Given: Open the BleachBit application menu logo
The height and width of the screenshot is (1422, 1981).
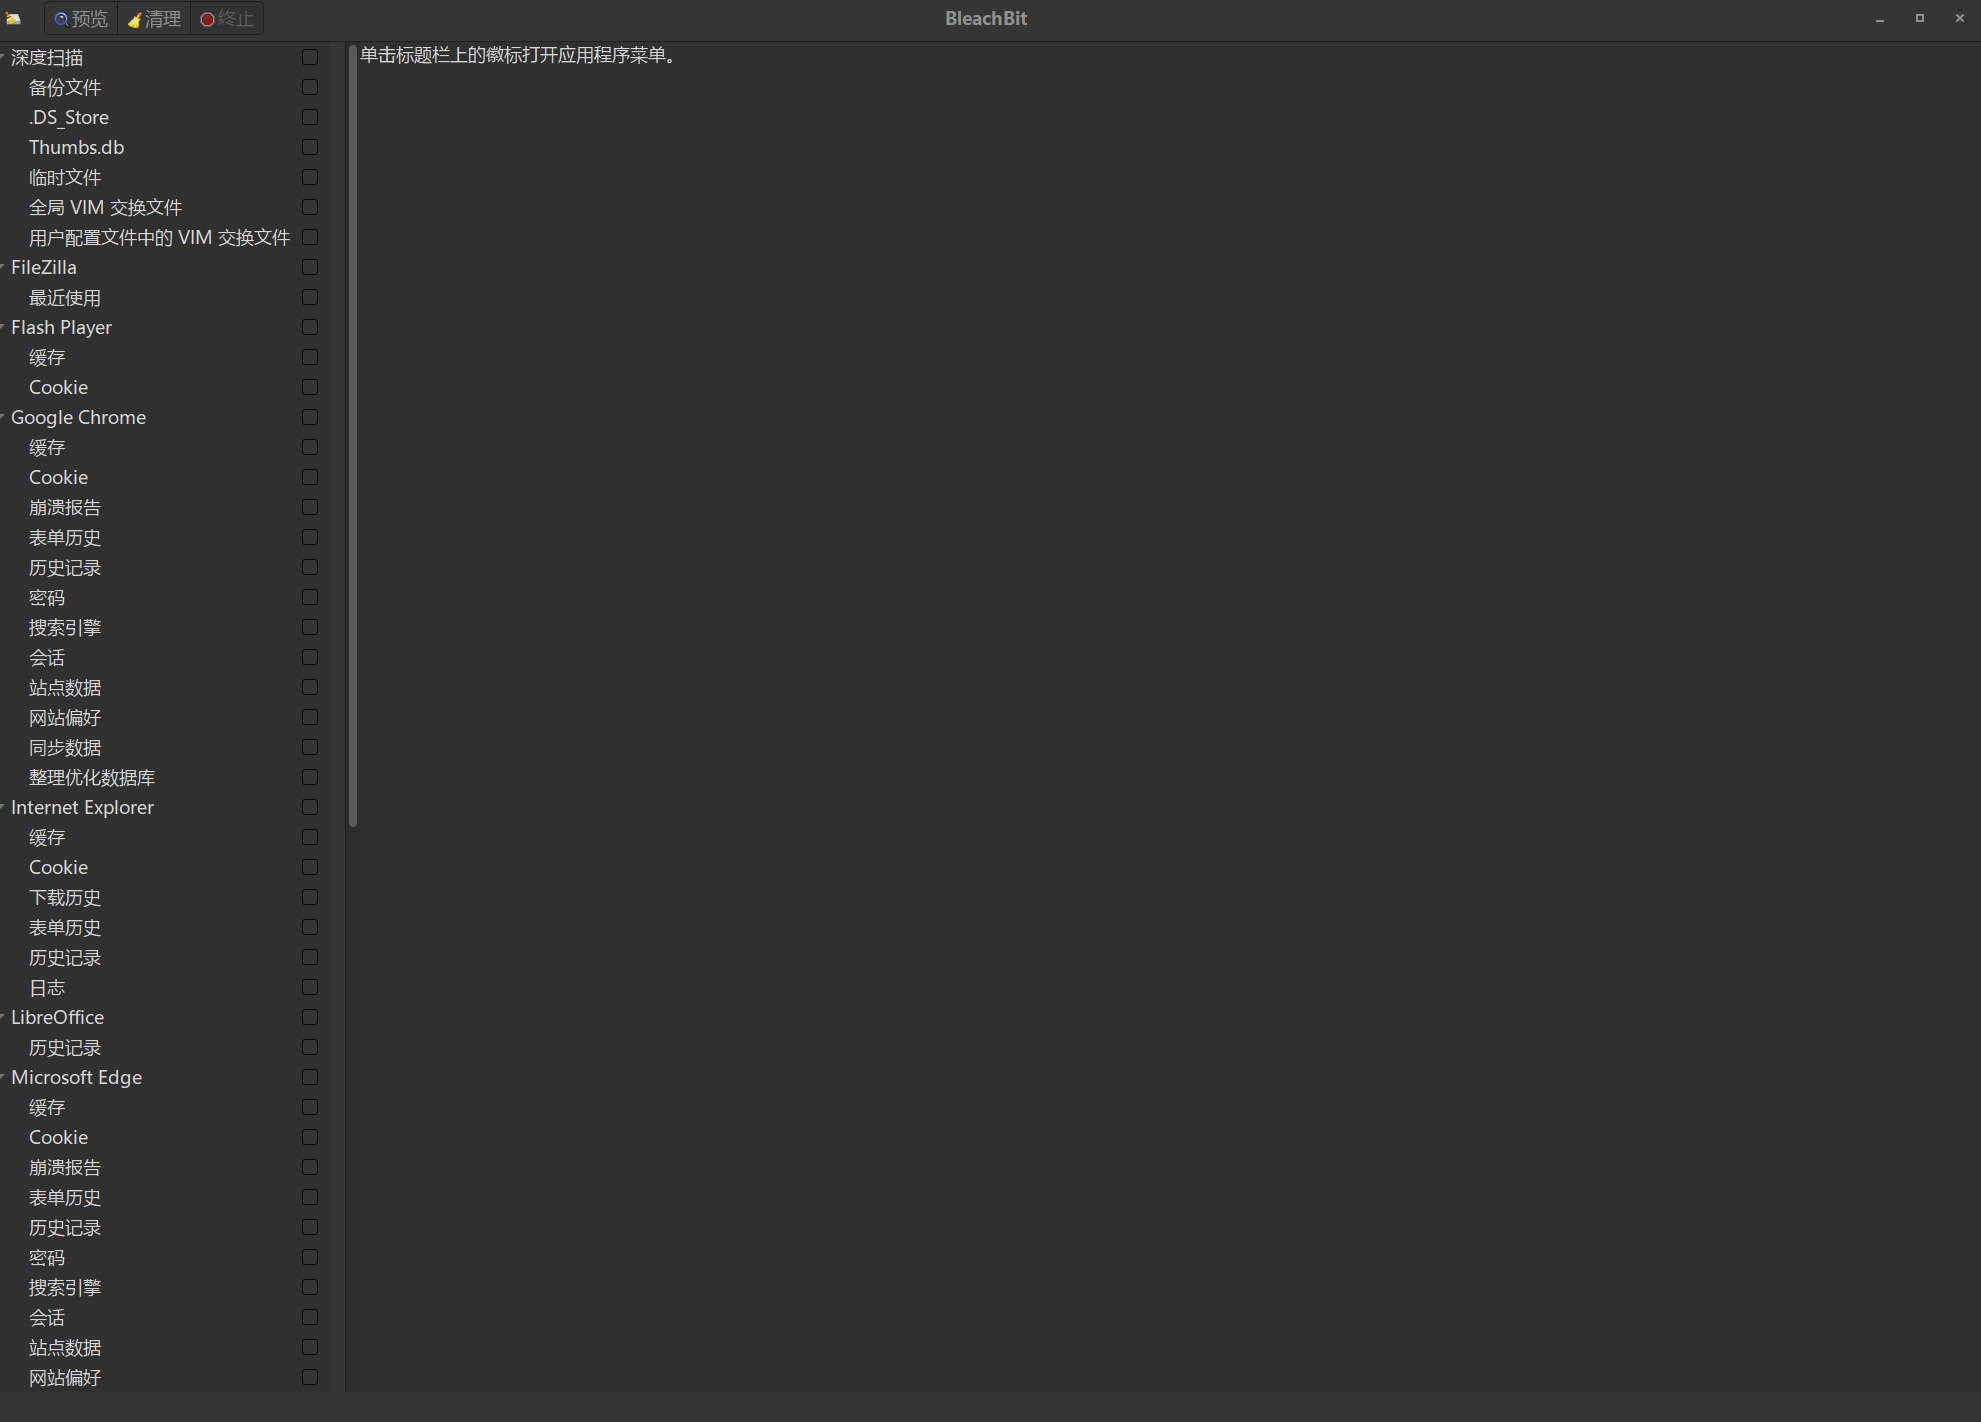Looking at the screenshot, I should 13,19.
